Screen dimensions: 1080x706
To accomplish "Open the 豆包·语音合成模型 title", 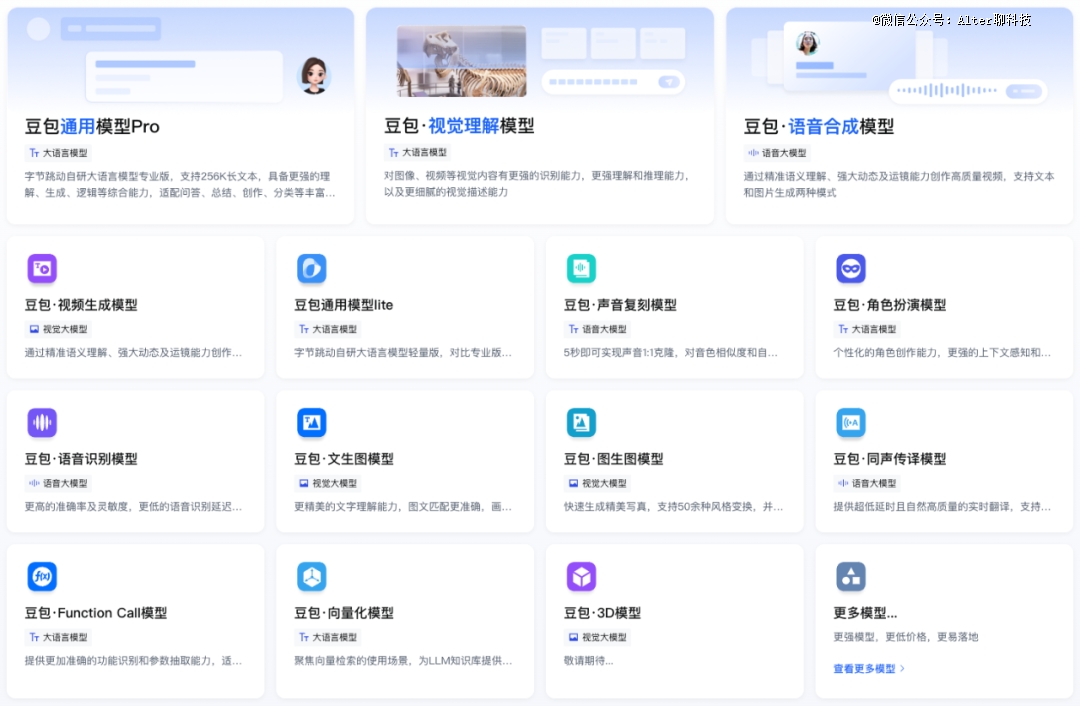I will 819,126.
